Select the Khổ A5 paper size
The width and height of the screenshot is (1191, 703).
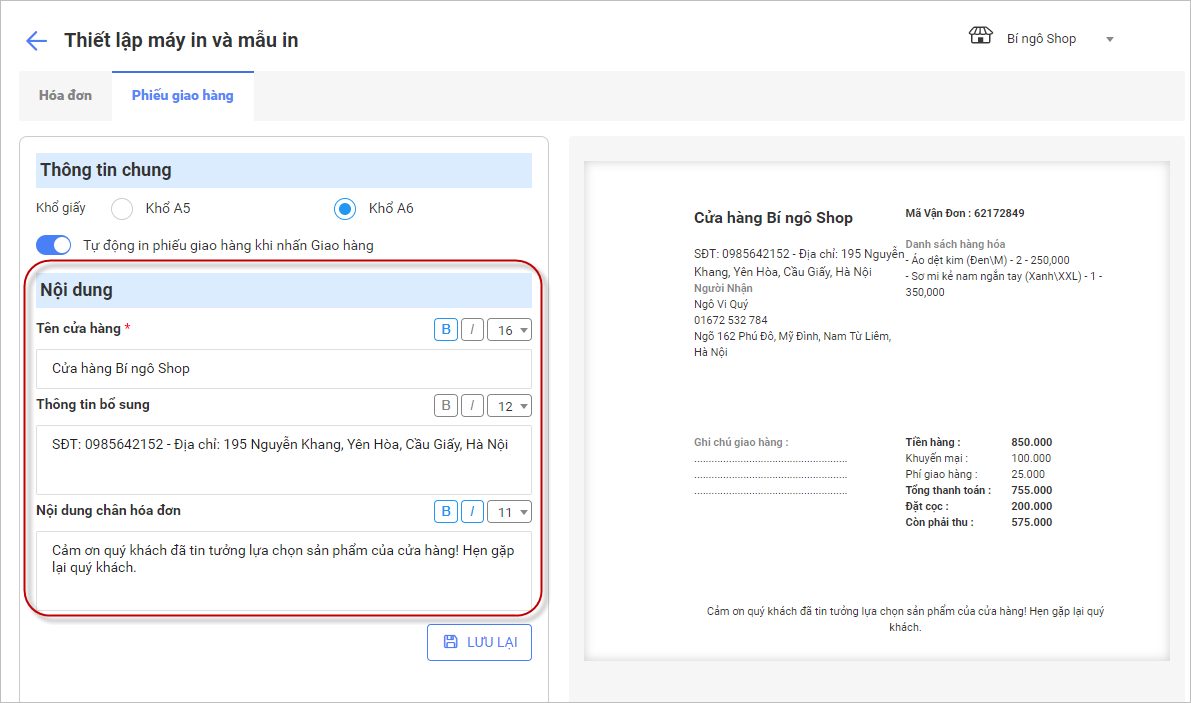click(122, 209)
